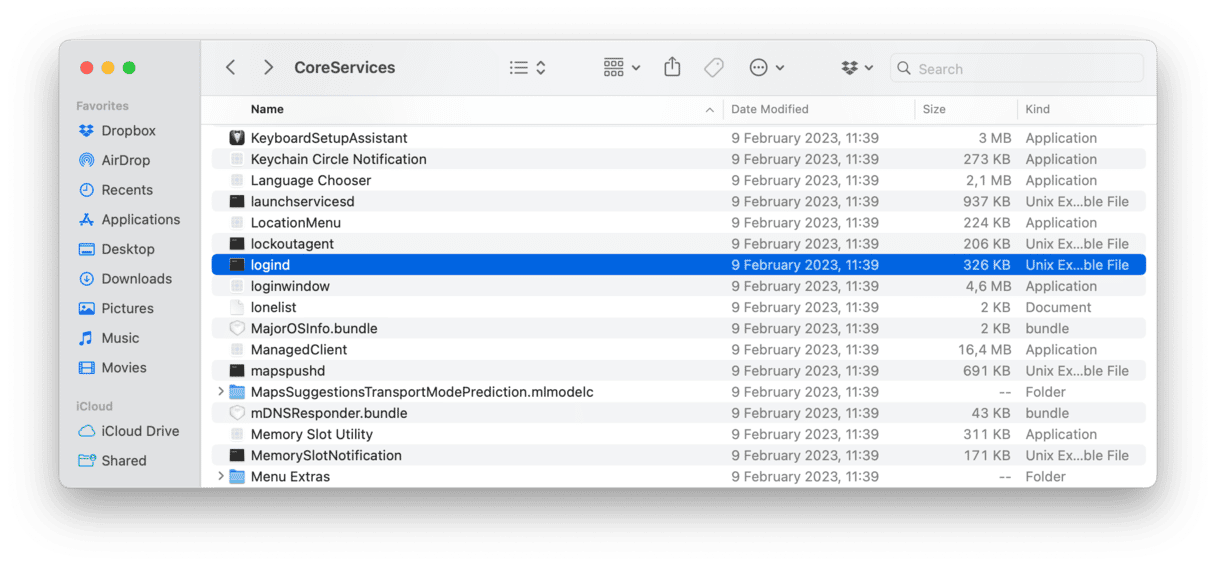
Task: Click the 937 KB size cell
Action: coord(988,202)
